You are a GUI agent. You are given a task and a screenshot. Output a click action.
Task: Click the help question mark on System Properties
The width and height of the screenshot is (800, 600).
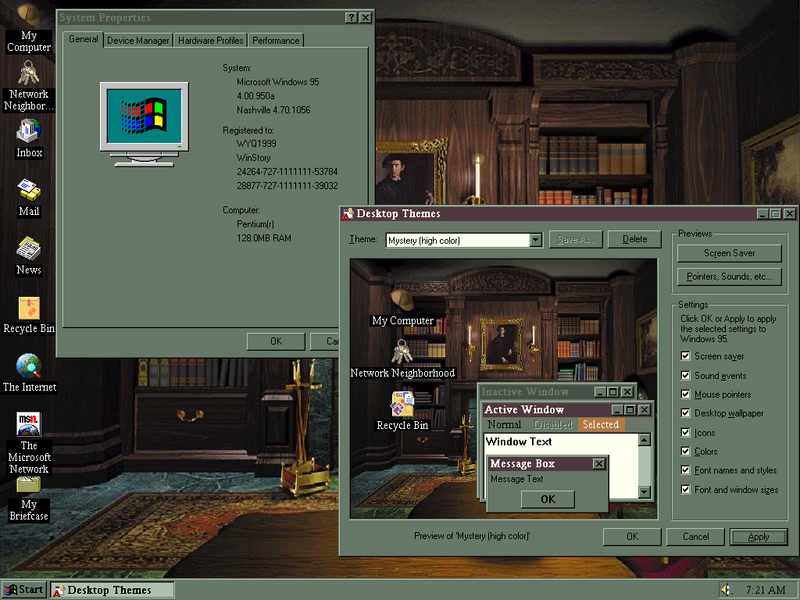coord(350,17)
